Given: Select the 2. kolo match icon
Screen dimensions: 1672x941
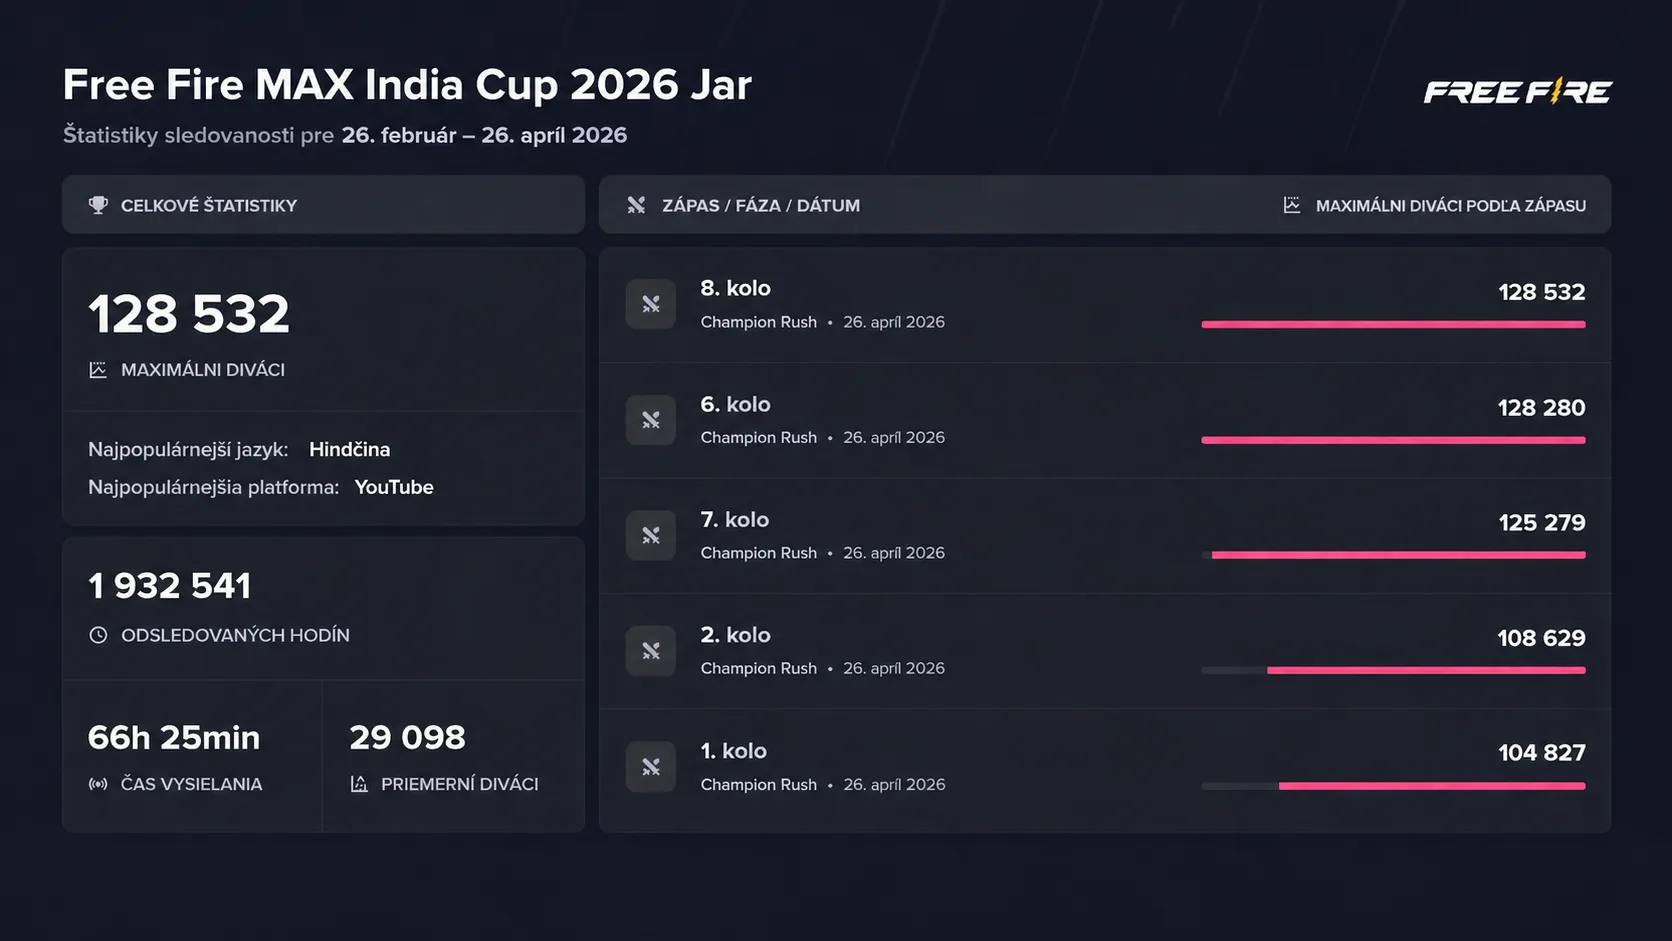Looking at the screenshot, I should click(651, 651).
